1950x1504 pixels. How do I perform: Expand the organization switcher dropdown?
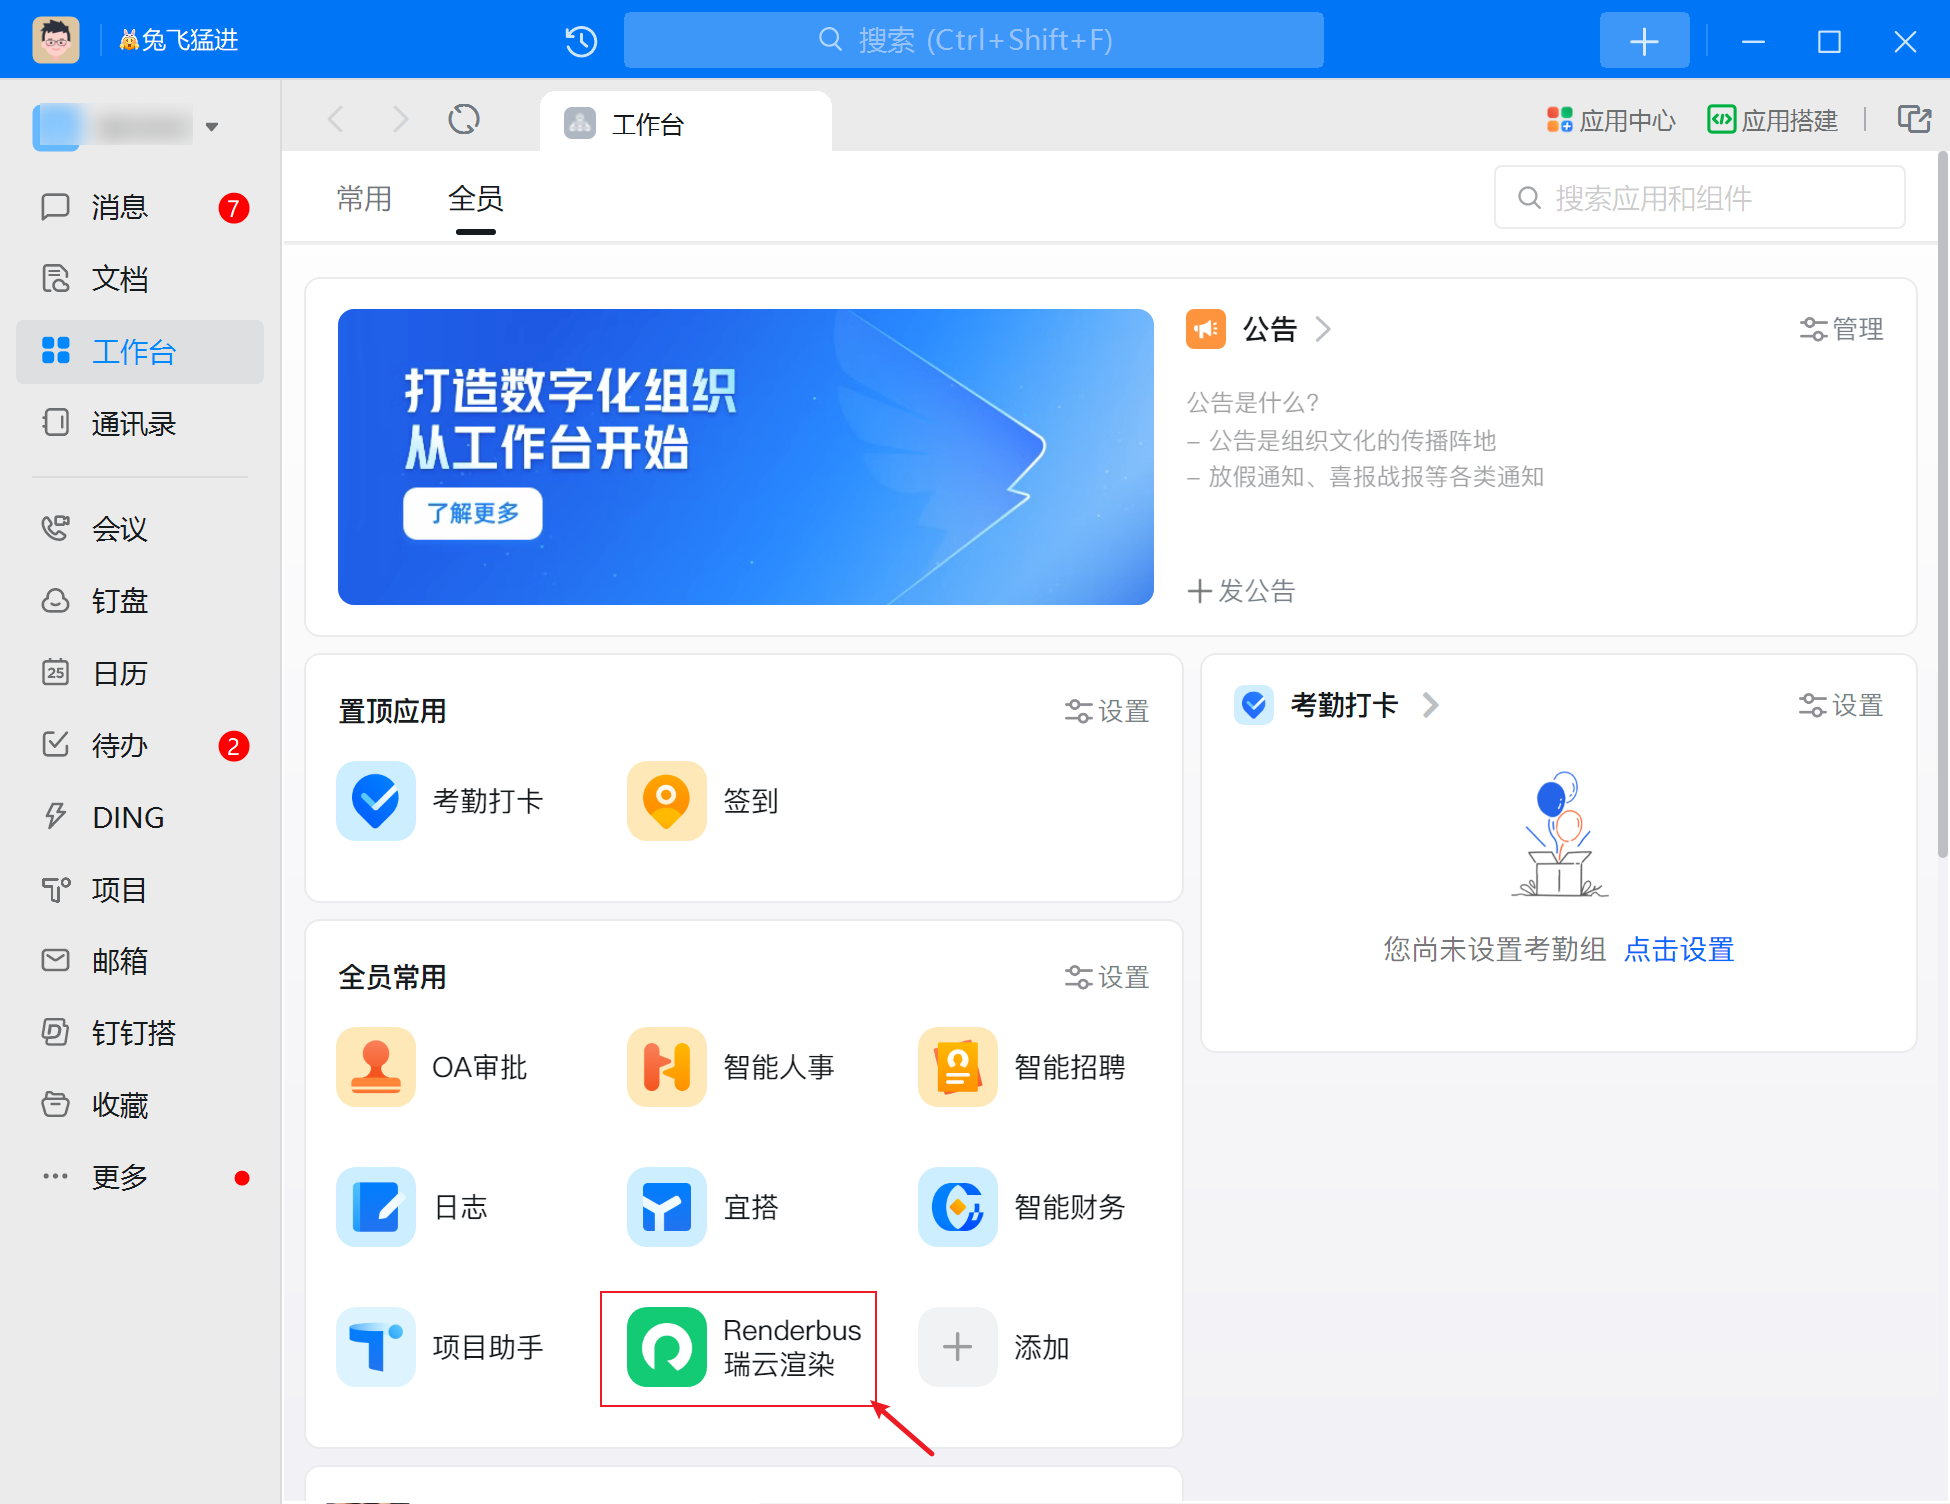click(211, 127)
